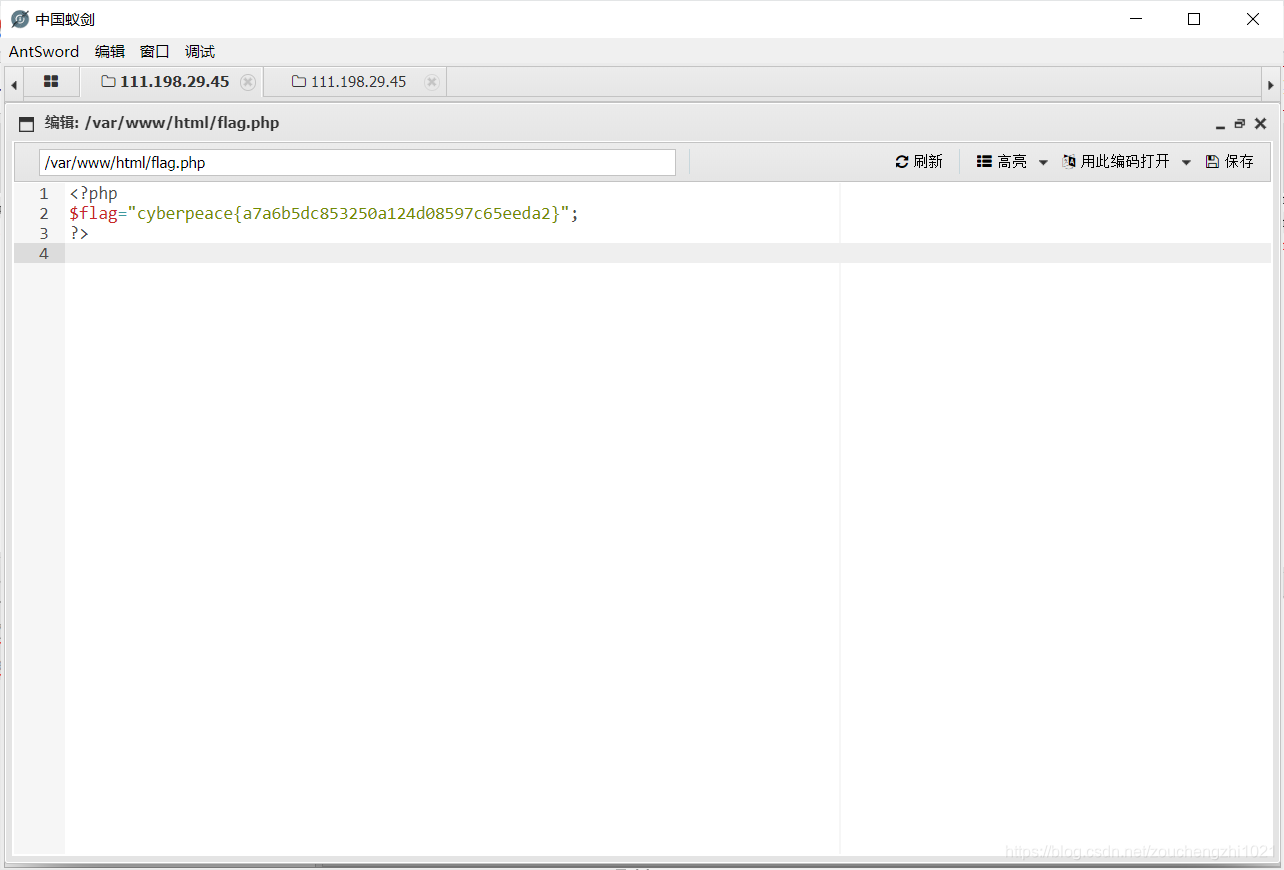This screenshot has height=870, width=1284.
Task: Click the 中国蚁剑 app title icon
Action: [x=20, y=19]
